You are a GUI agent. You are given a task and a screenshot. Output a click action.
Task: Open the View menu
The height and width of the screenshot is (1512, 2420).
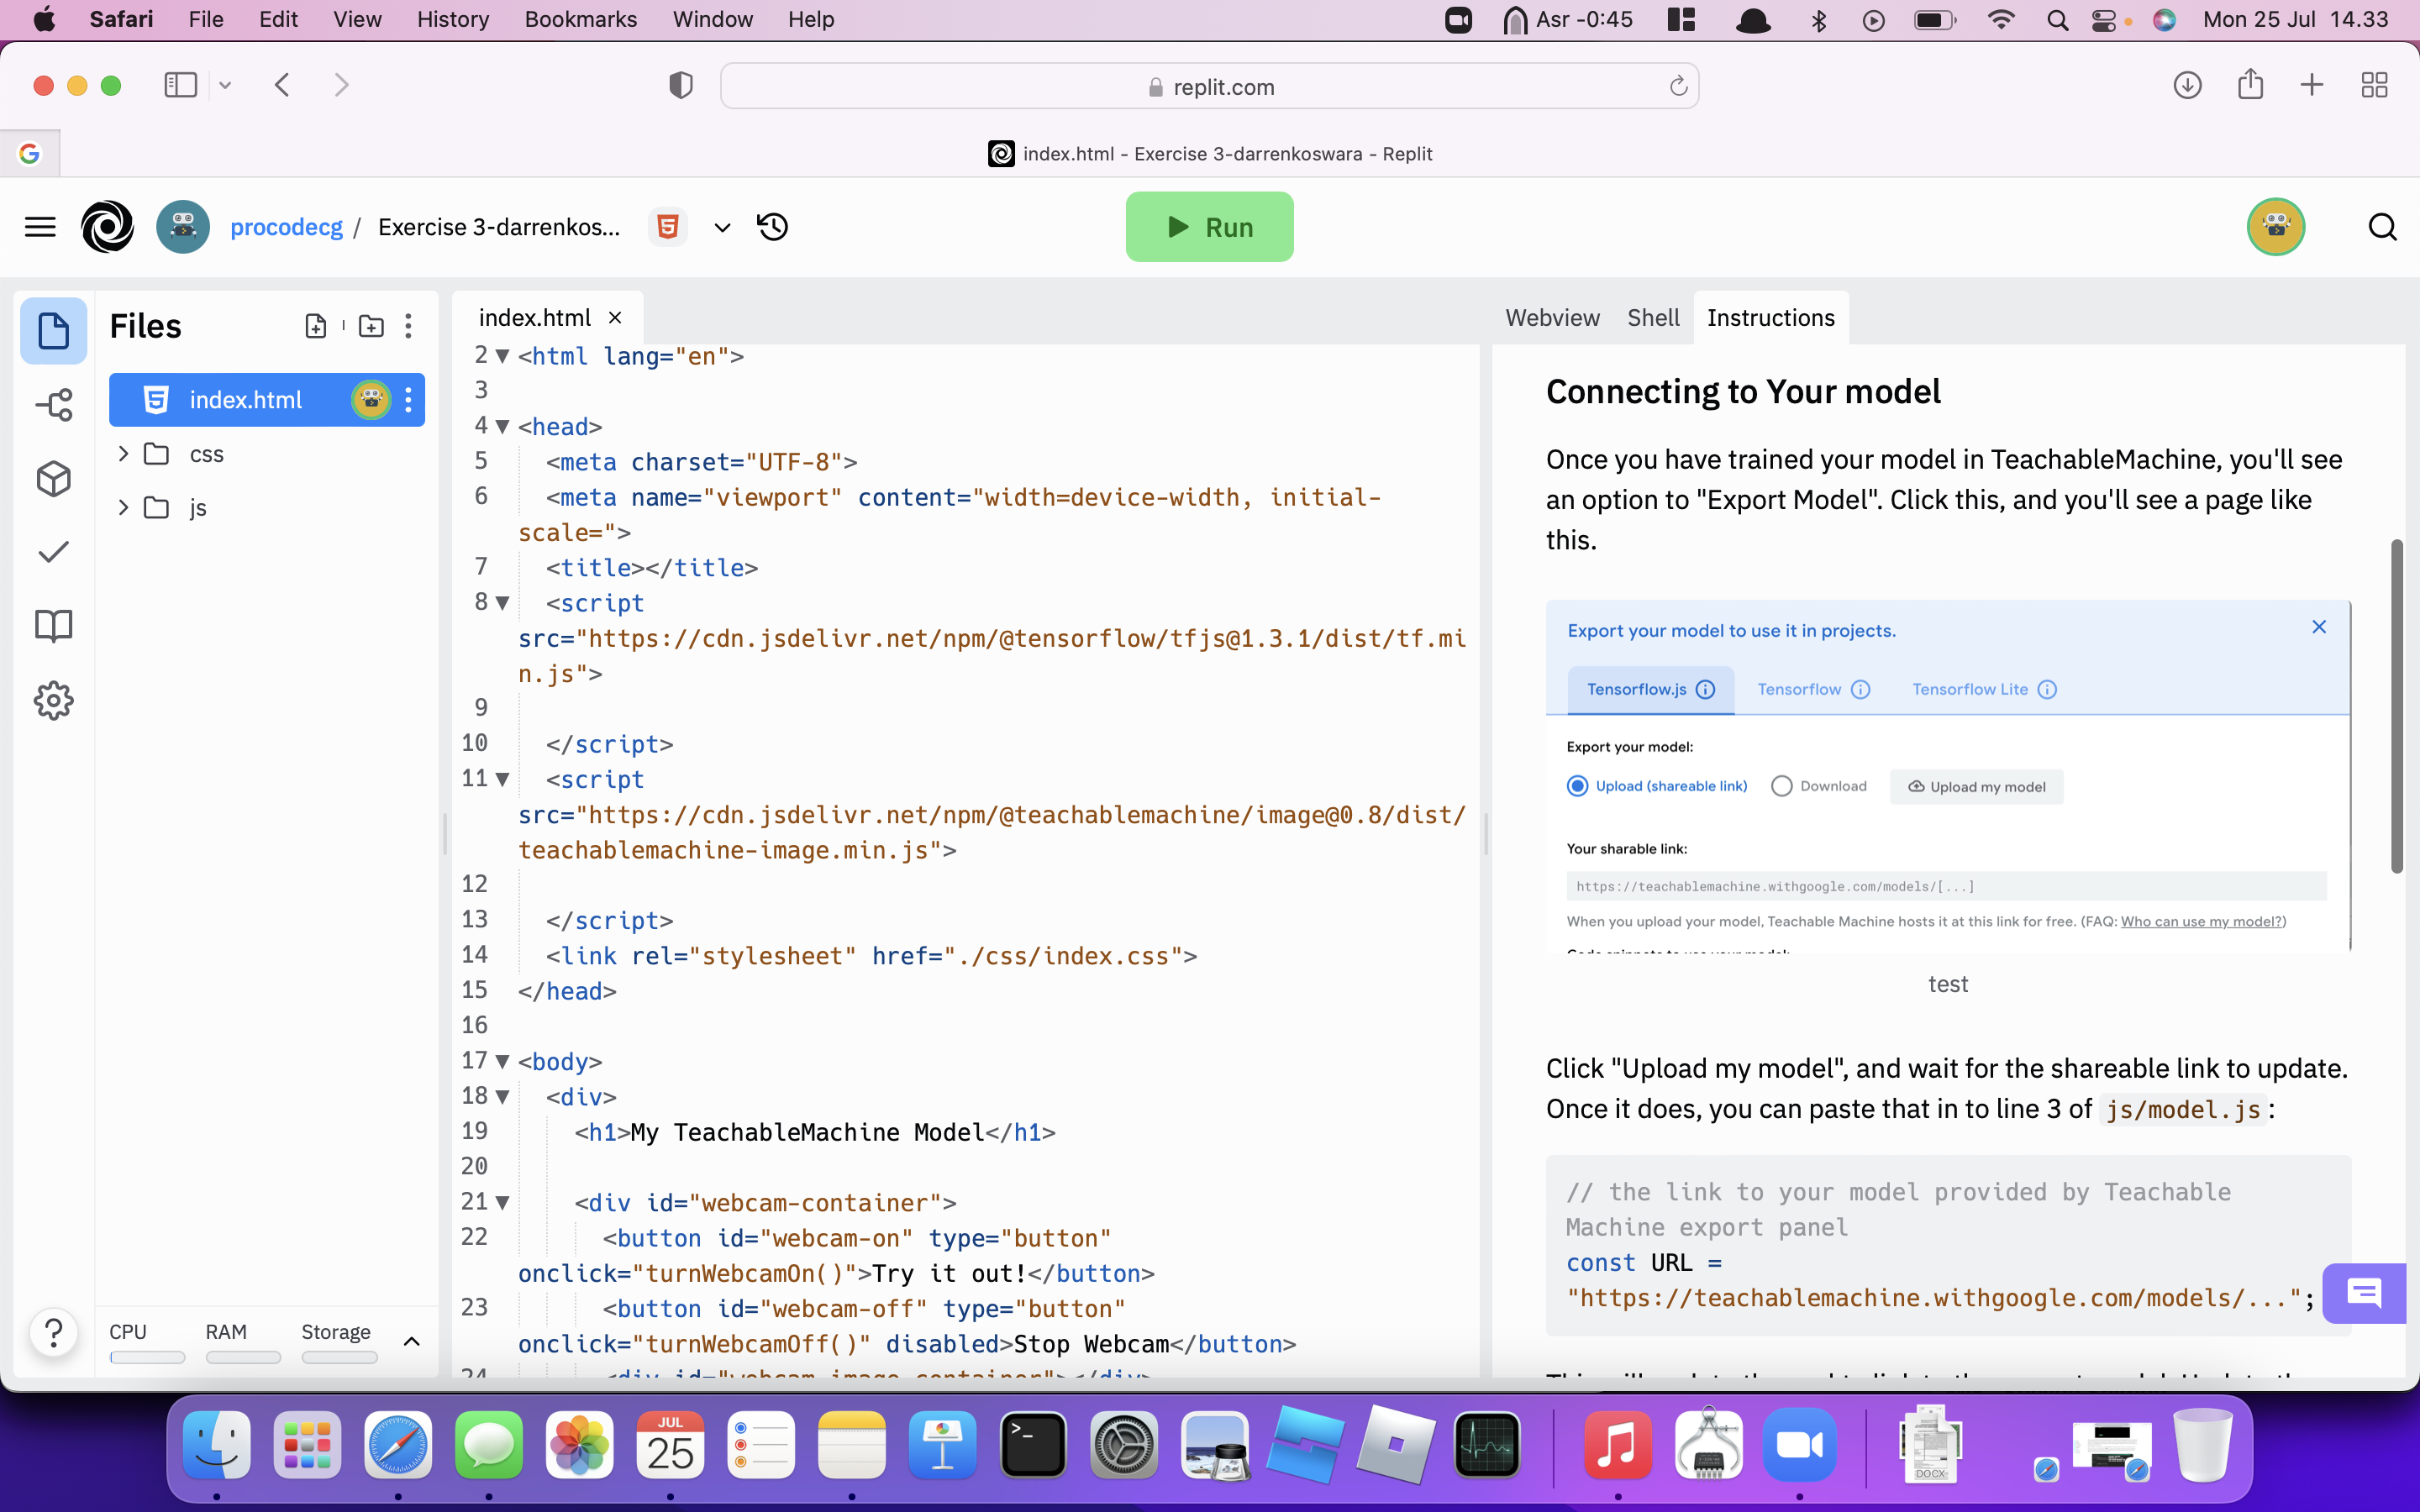click(357, 19)
